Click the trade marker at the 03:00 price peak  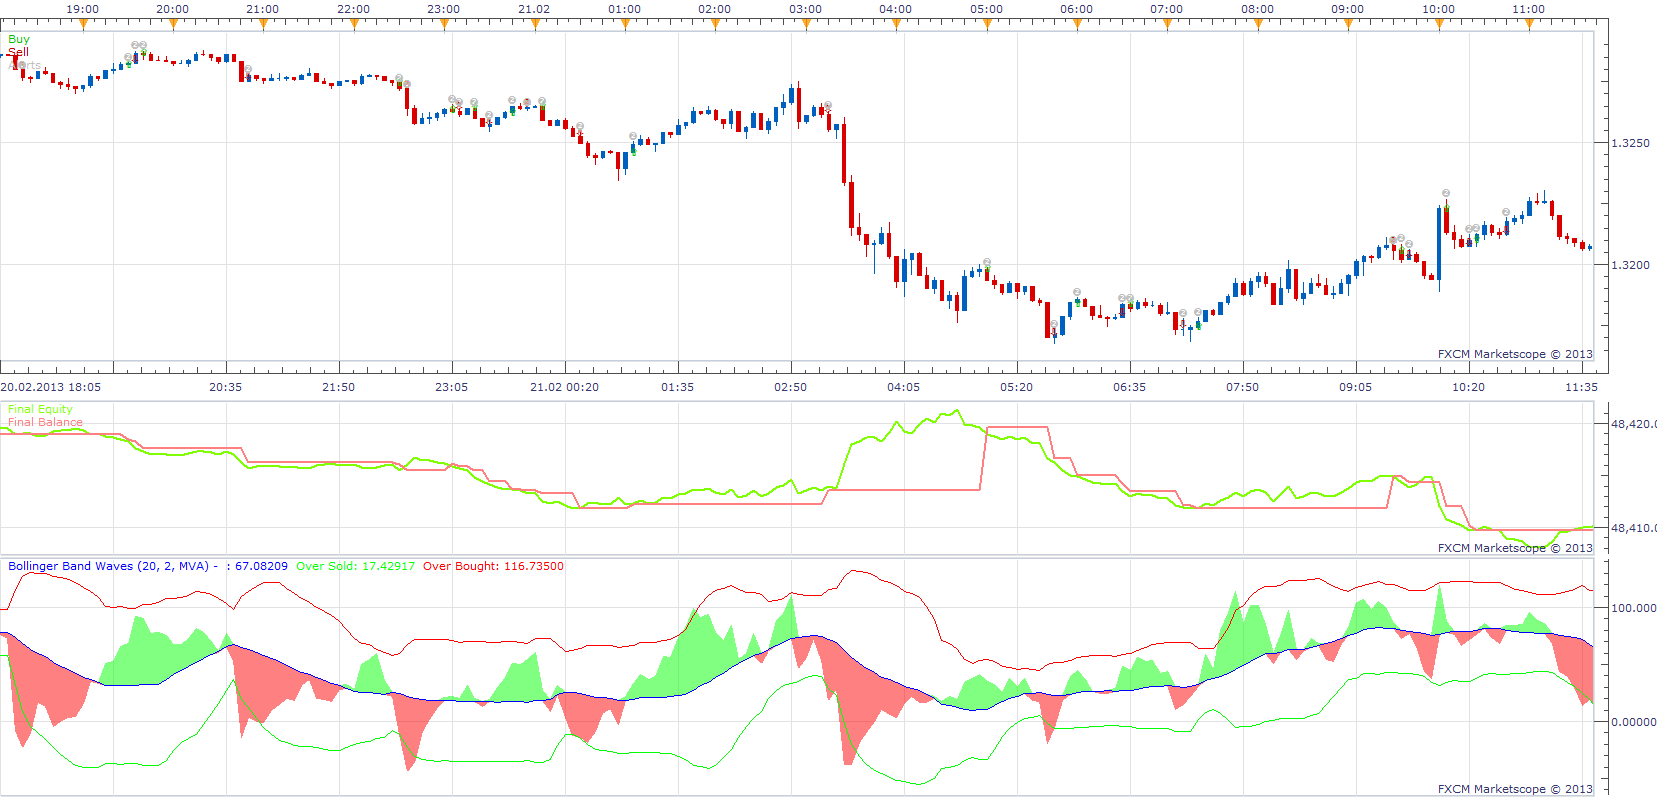[828, 105]
